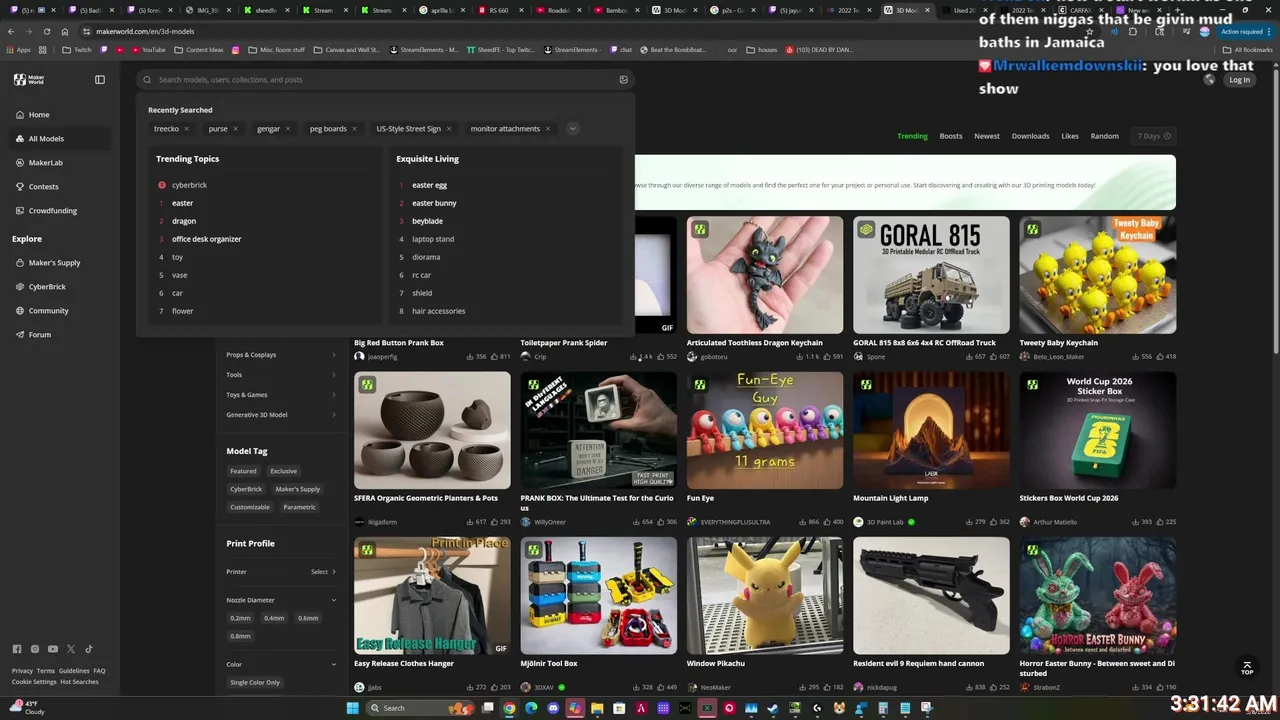The width and height of the screenshot is (1280, 720).
Task: Open Discord from the taskbar
Action: 553,708
